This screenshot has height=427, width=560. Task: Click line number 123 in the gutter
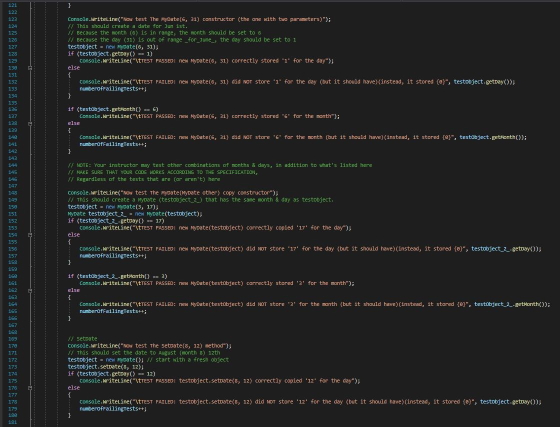(12, 19)
